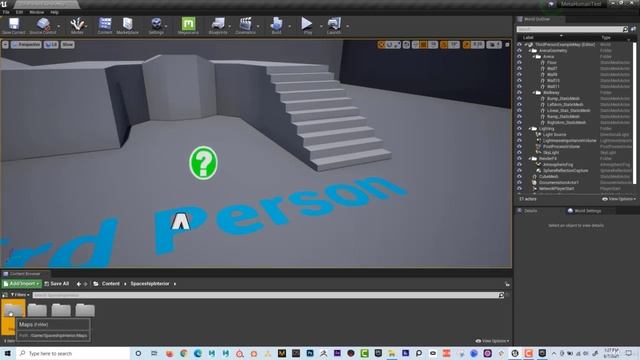This screenshot has height=360, width=640.
Task: Click Save All in Content Browser
Action: pyautogui.click(x=56, y=284)
